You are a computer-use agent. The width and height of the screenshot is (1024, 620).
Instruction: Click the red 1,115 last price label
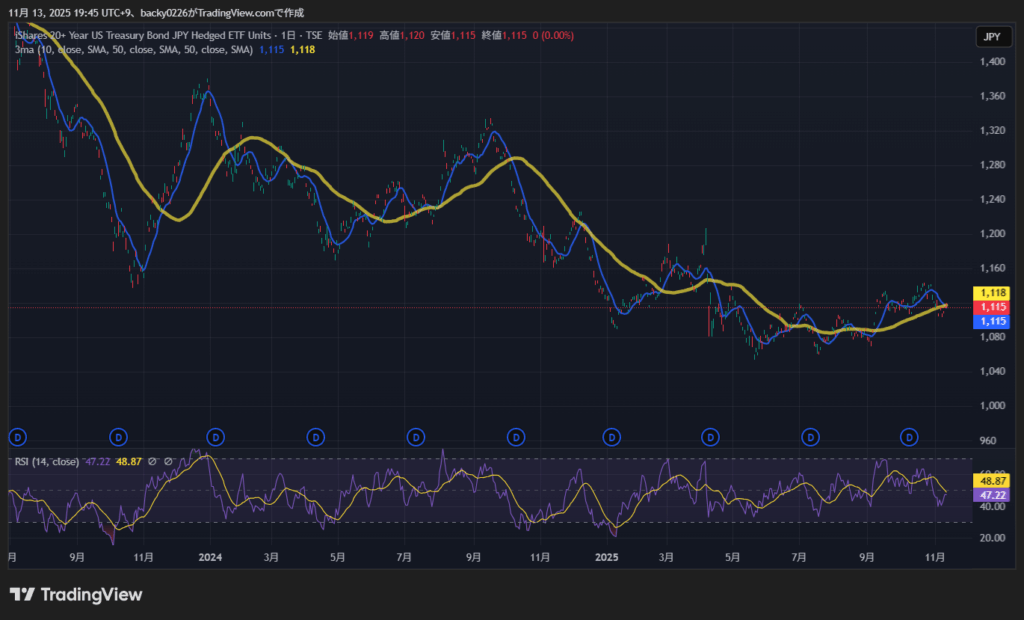click(x=992, y=307)
